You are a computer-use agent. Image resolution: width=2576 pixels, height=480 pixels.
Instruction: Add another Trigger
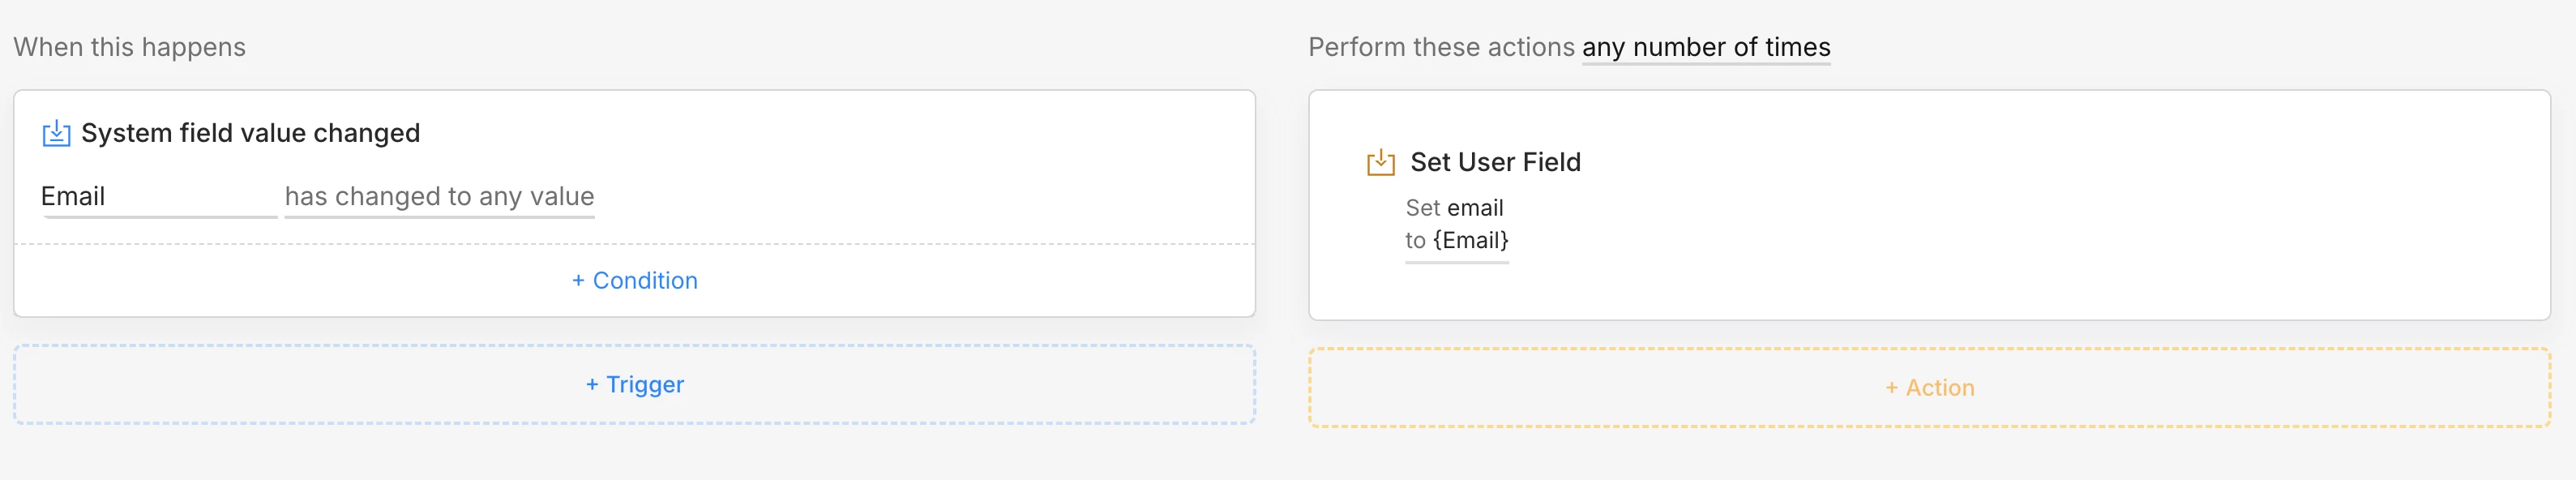(635, 385)
